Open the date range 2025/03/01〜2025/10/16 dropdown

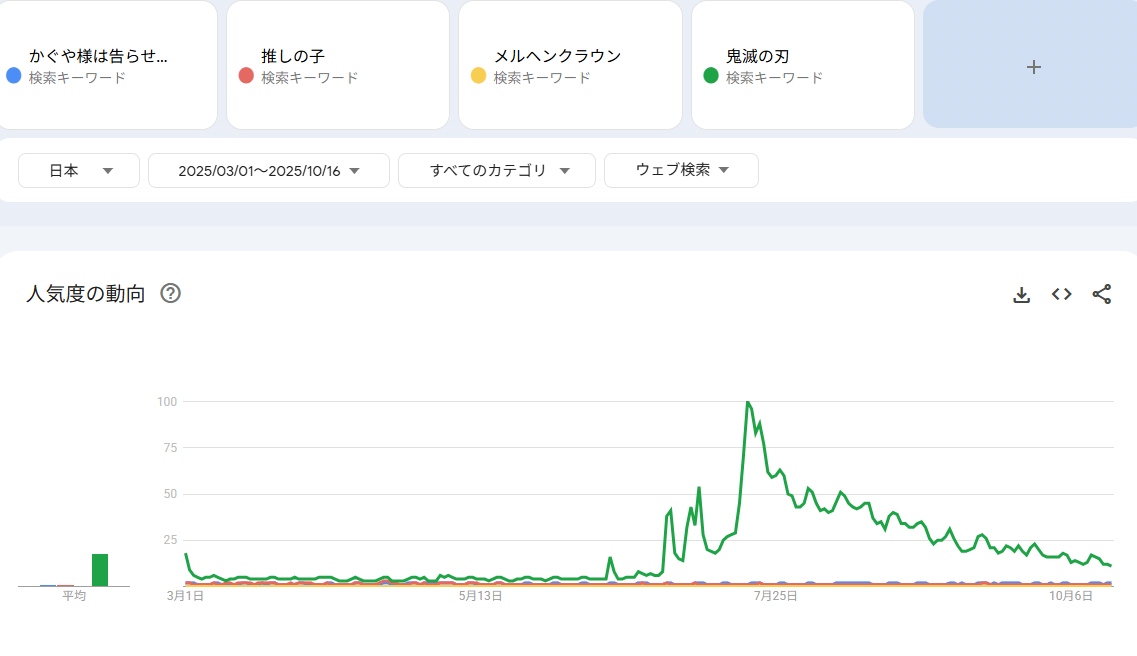pyautogui.click(x=268, y=171)
